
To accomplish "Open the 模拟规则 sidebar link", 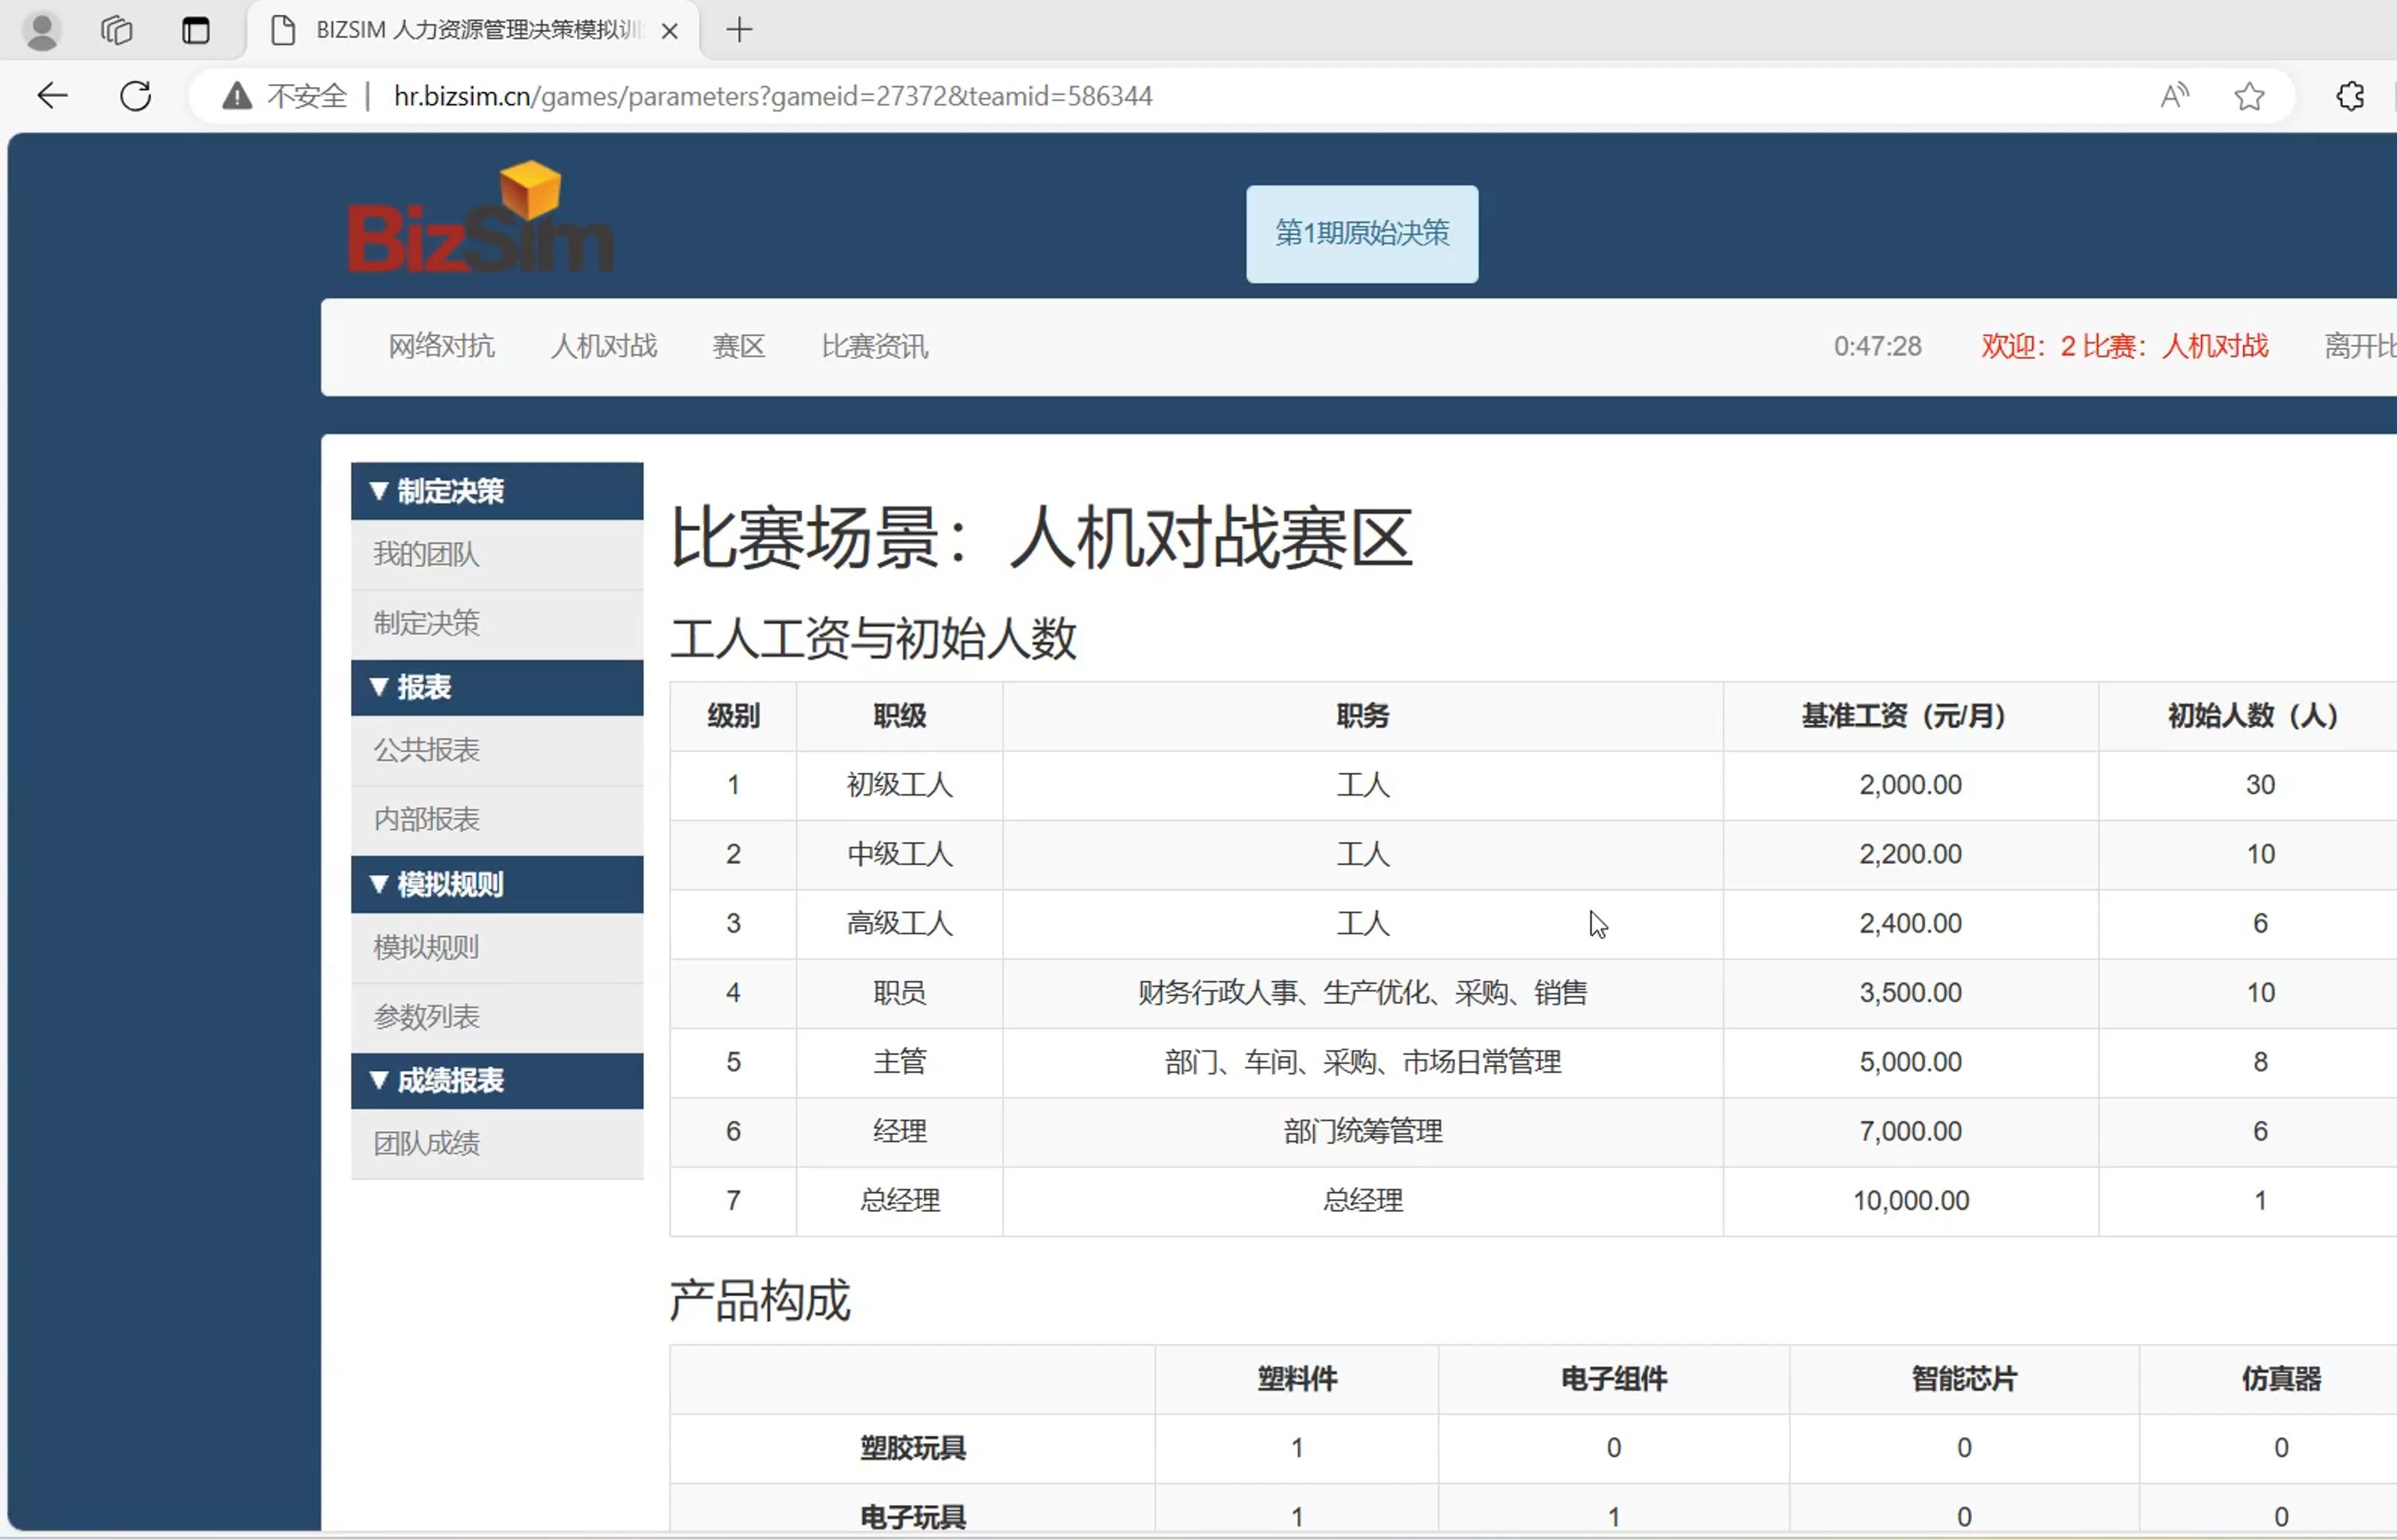I will point(497,947).
